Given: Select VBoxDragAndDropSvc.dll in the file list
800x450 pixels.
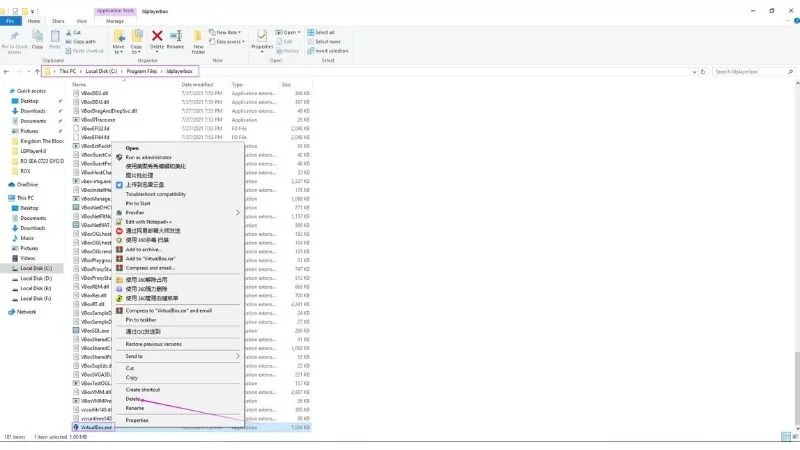Looking at the screenshot, I should point(109,111).
